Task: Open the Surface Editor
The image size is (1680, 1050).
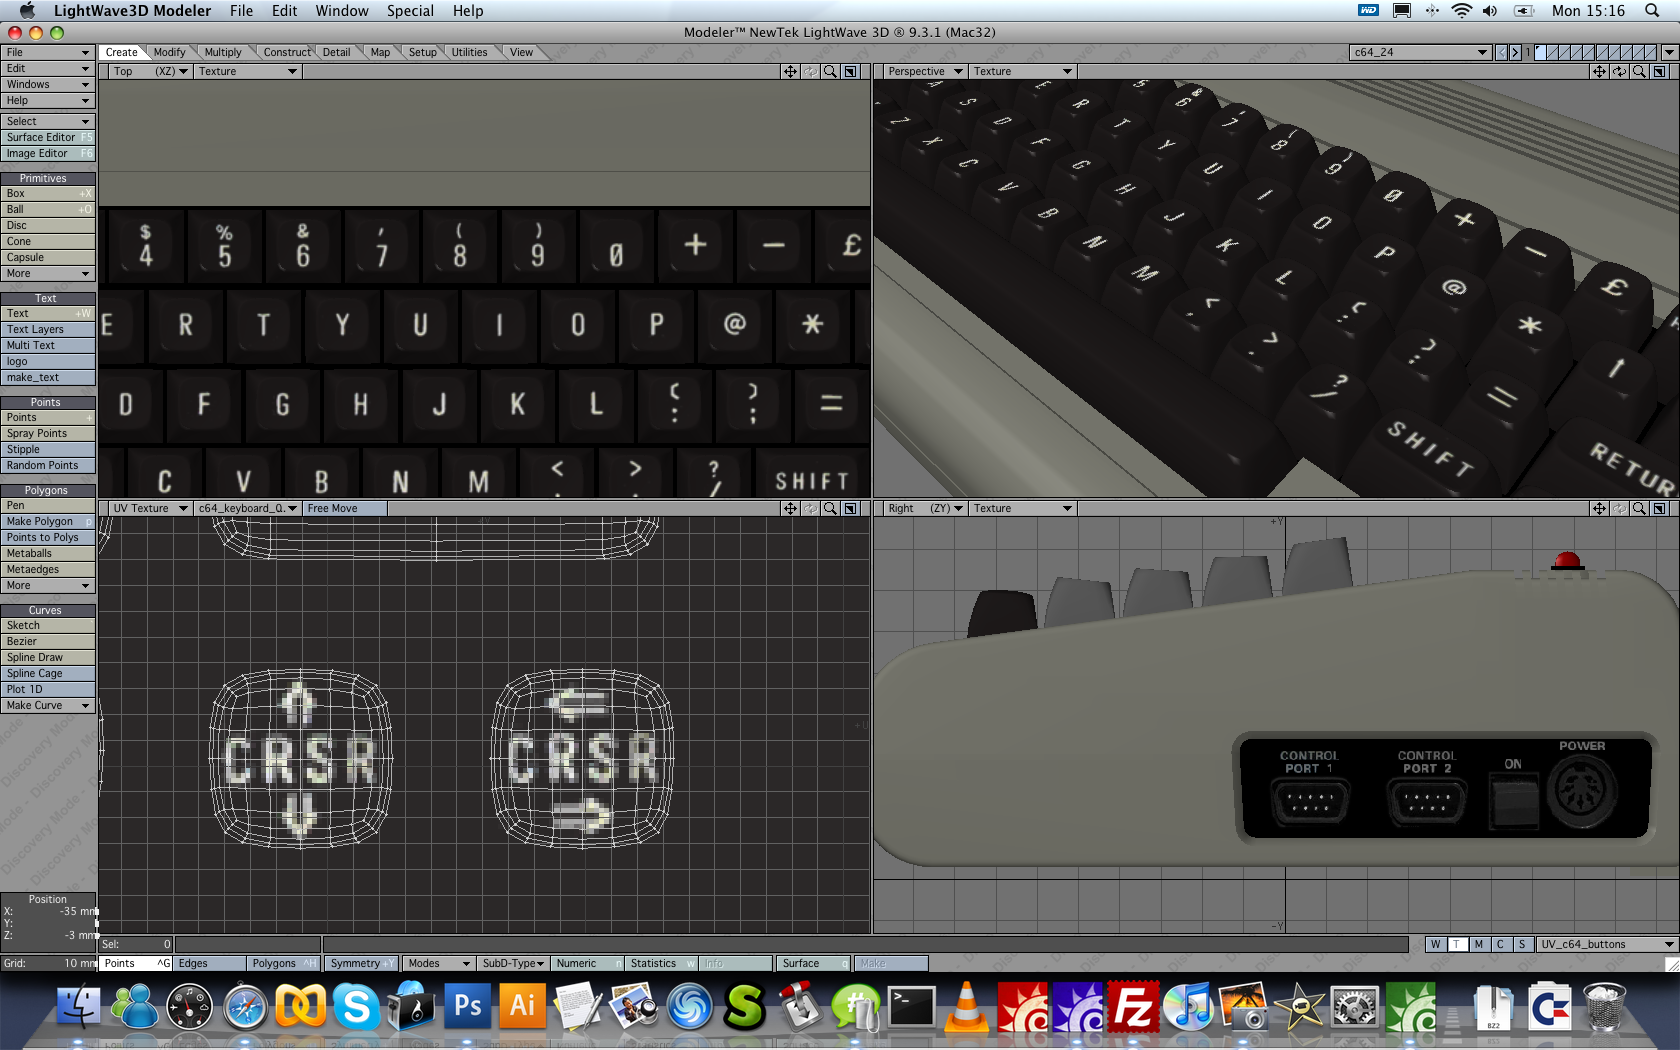Action: (x=48, y=137)
